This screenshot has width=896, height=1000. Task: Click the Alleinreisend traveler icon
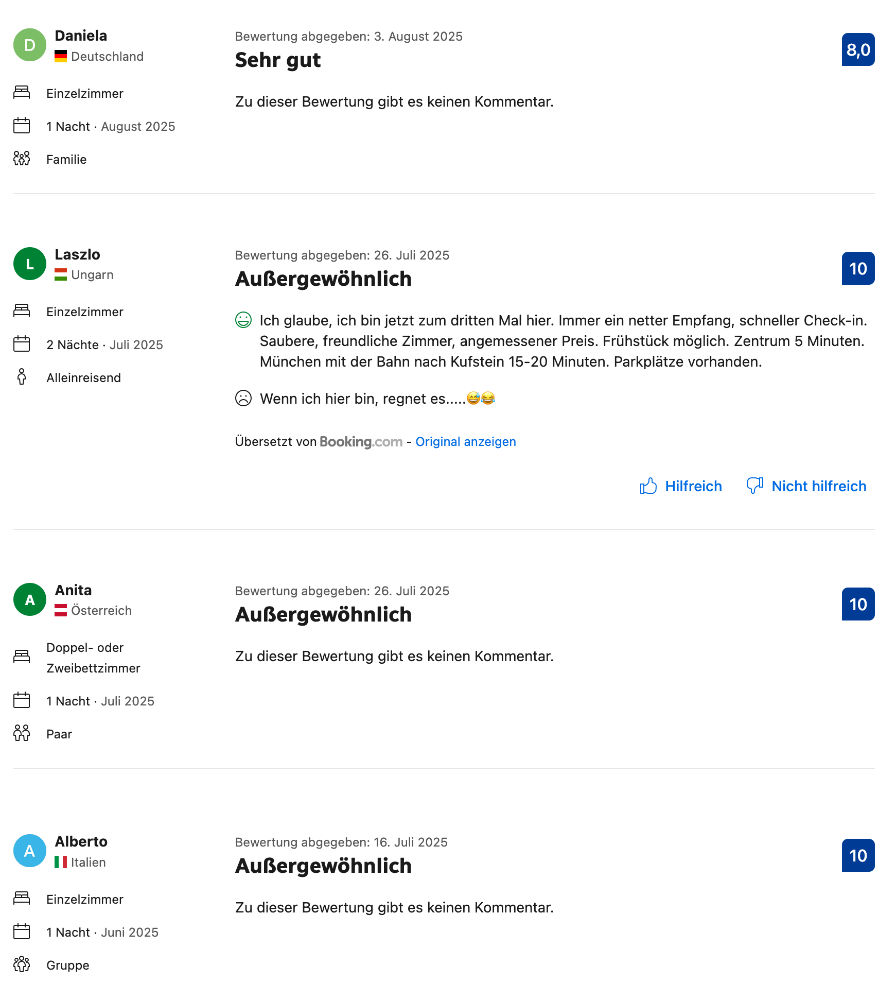coord(22,377)
